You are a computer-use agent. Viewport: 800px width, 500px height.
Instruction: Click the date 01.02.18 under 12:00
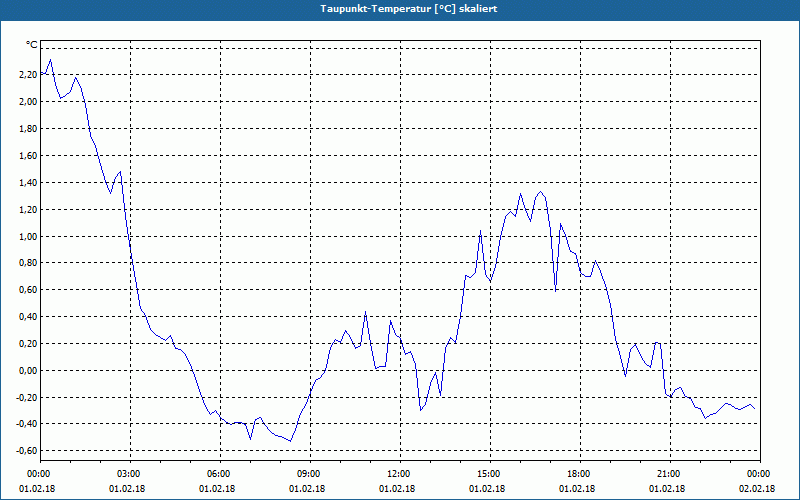pos(397,489)
